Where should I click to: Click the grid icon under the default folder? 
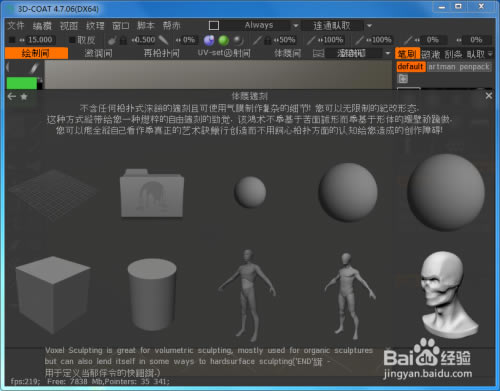(x=403, y=79)
